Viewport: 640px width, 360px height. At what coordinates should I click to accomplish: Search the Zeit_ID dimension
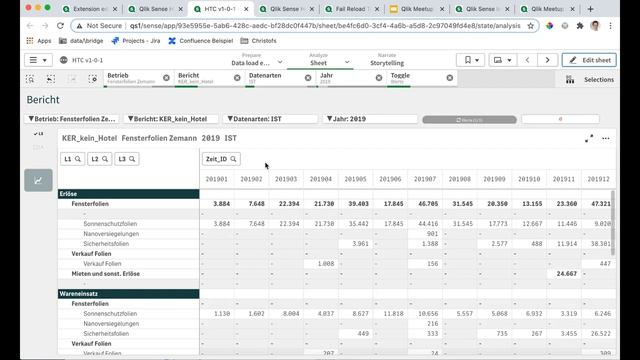(x=221, y=159)
